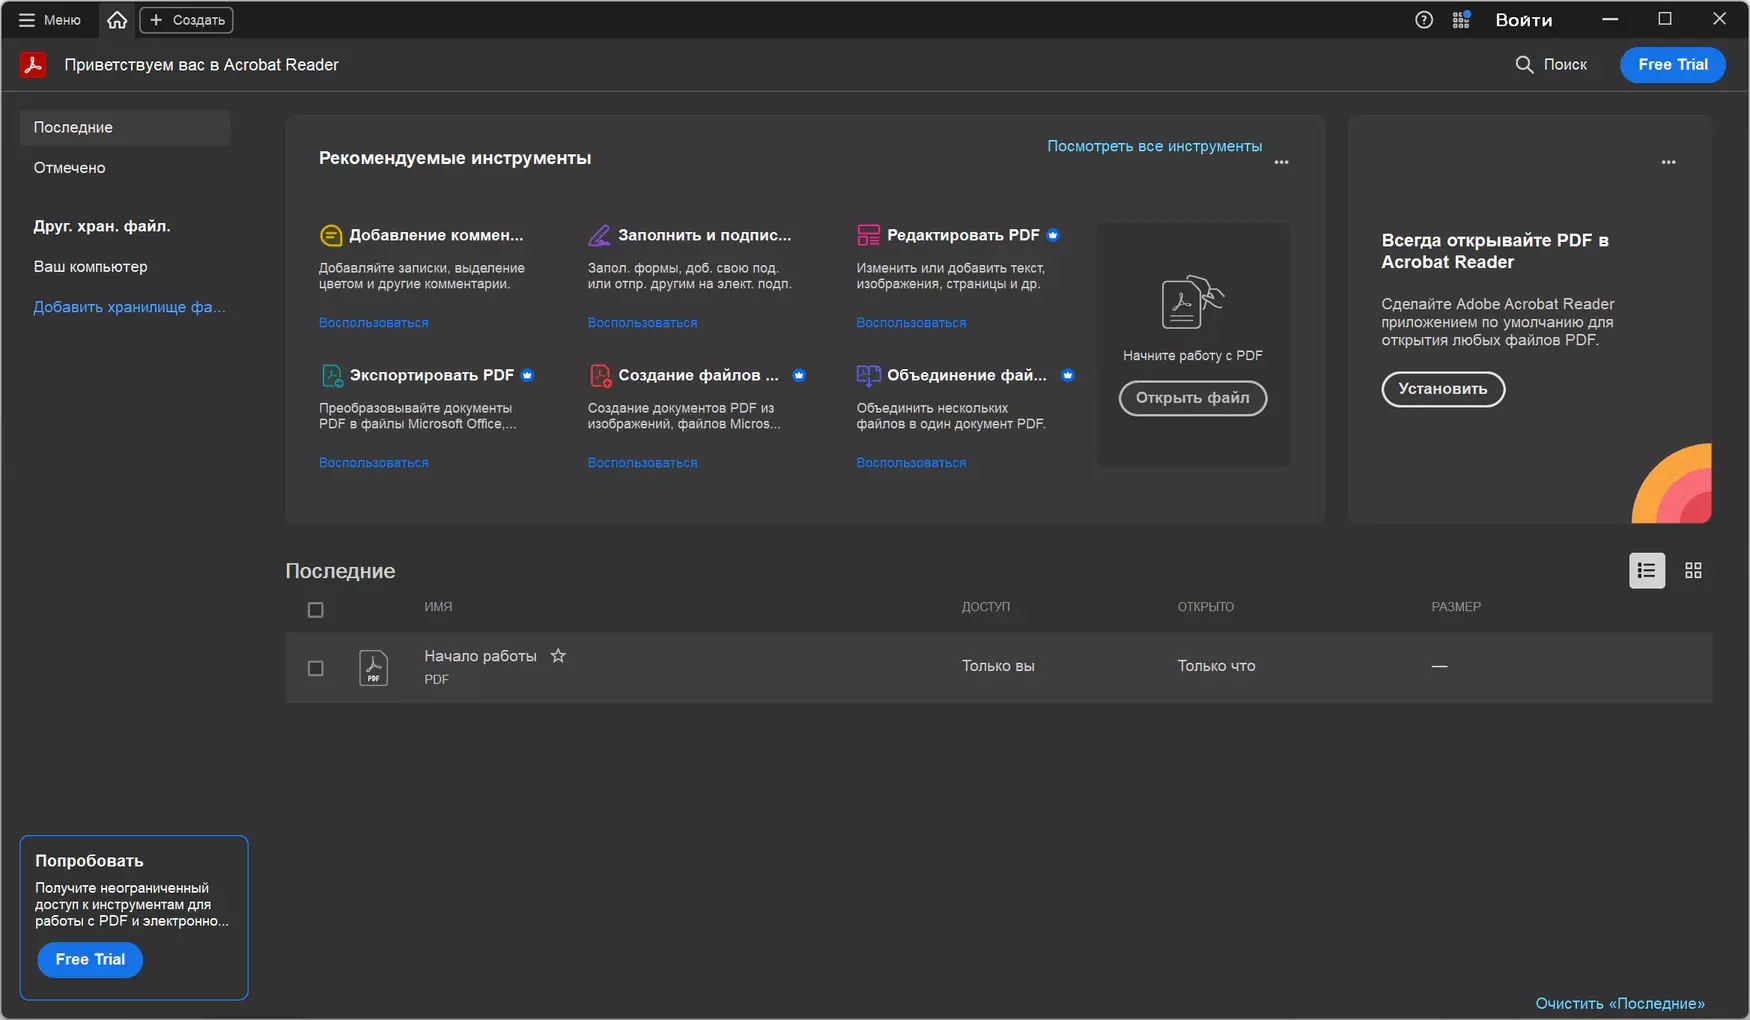Click the PDF file icon of Начало работы

[373, 668]
